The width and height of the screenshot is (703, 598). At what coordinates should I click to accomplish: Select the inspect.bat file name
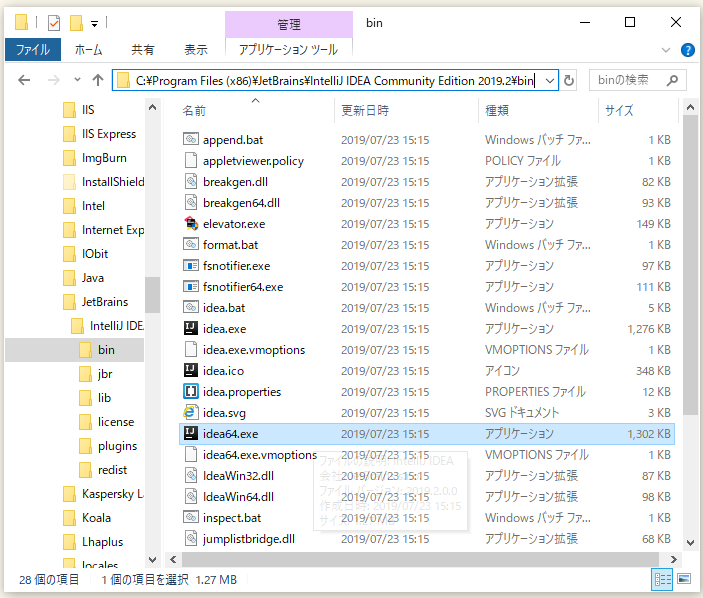click(x=232, y=518)
